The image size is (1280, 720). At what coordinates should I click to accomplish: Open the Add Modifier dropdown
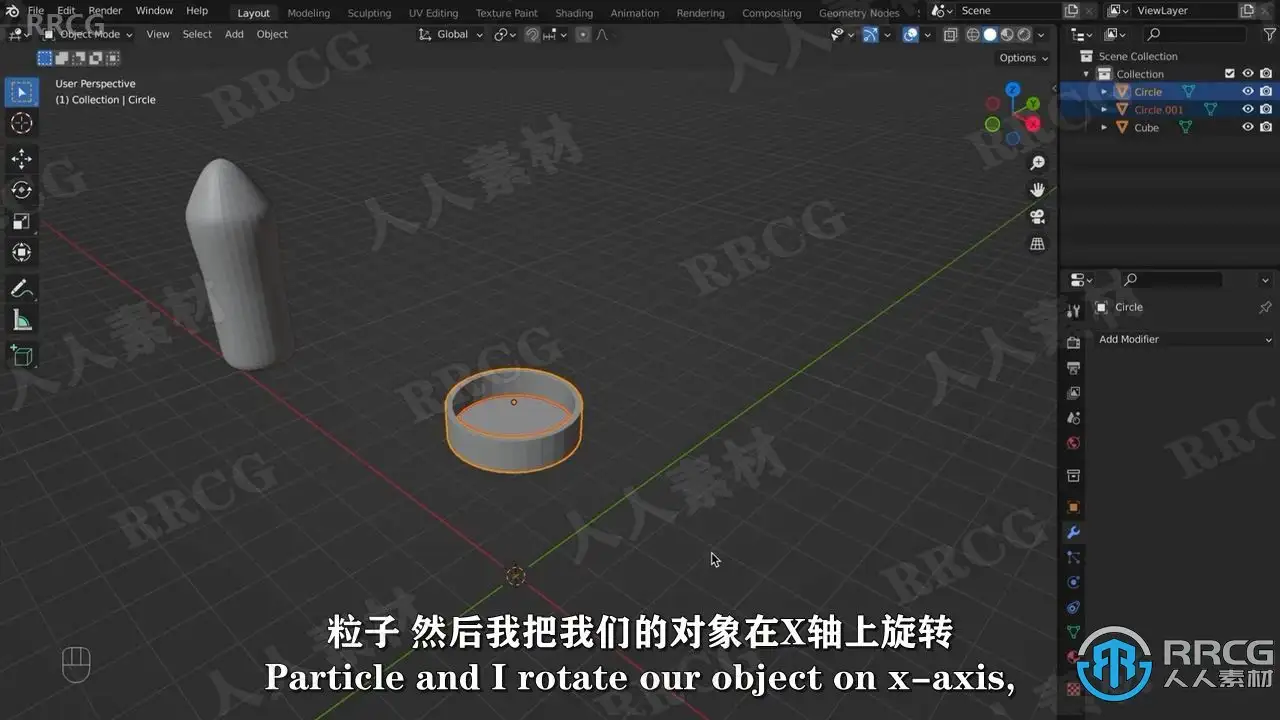tap(1184, 339)
